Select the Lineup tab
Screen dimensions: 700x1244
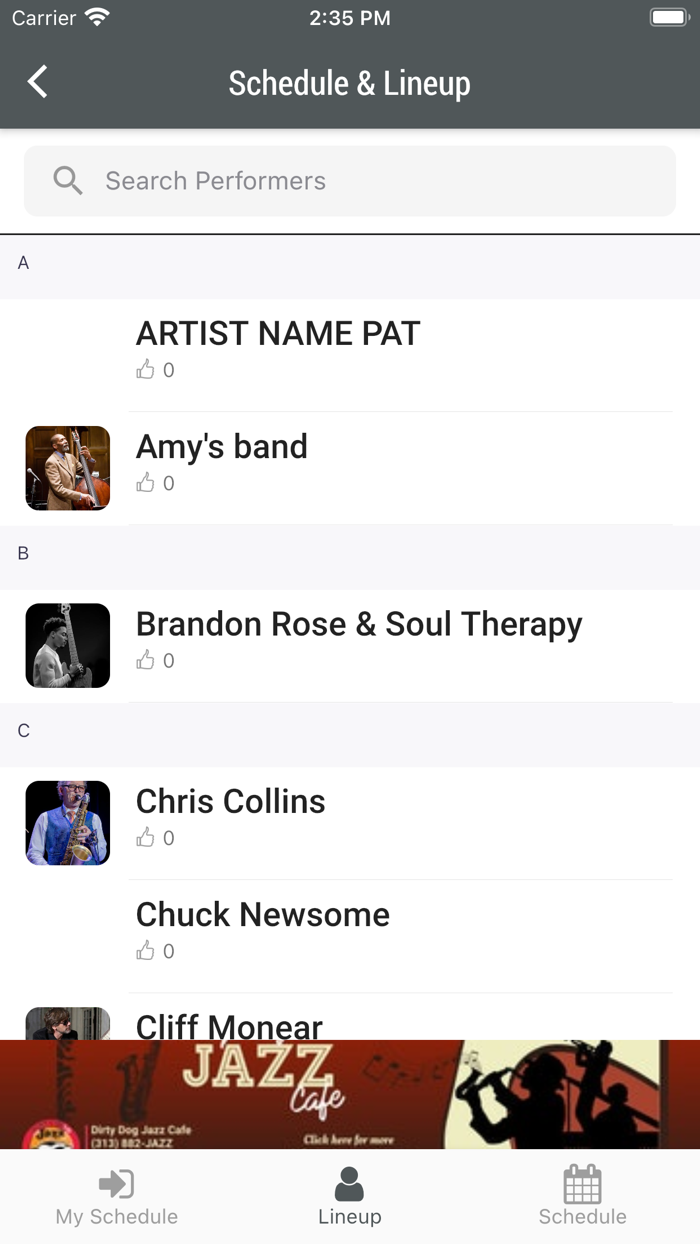tap(349, 1197)
